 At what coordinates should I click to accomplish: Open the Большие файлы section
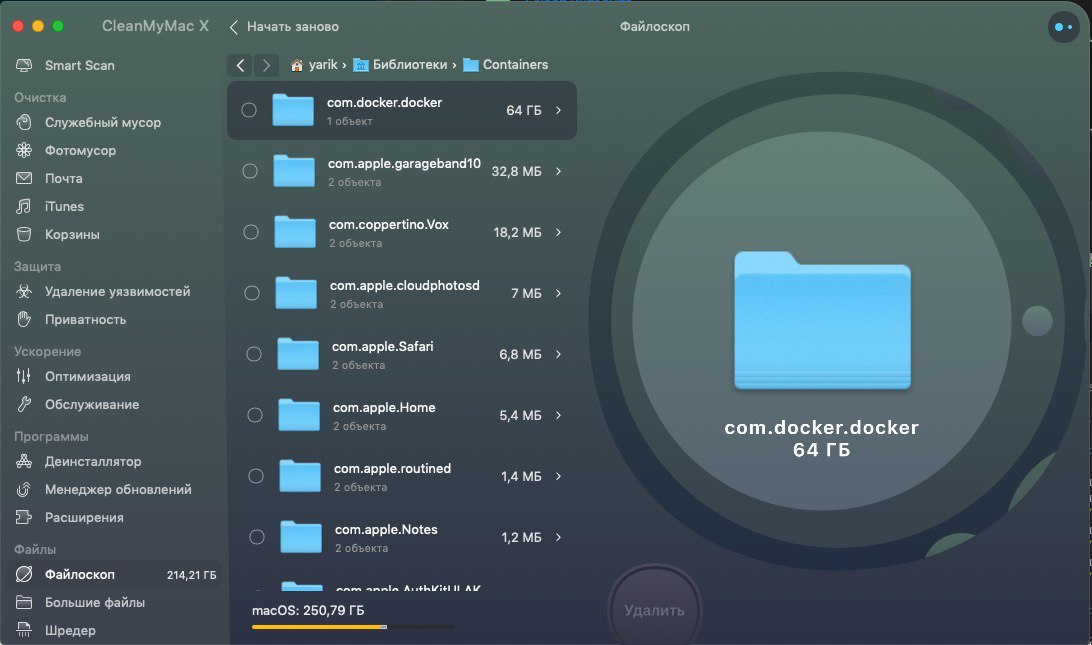point(95,603)
